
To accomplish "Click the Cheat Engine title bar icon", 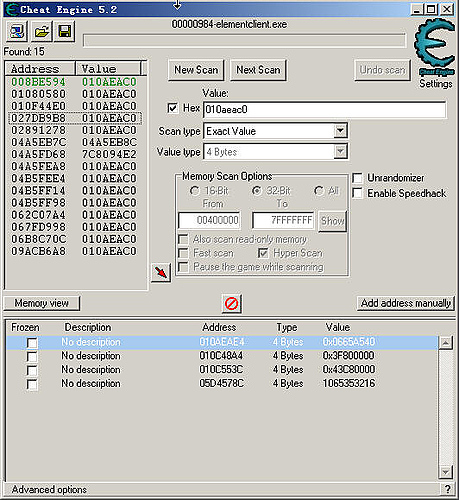I will (12, 9).
